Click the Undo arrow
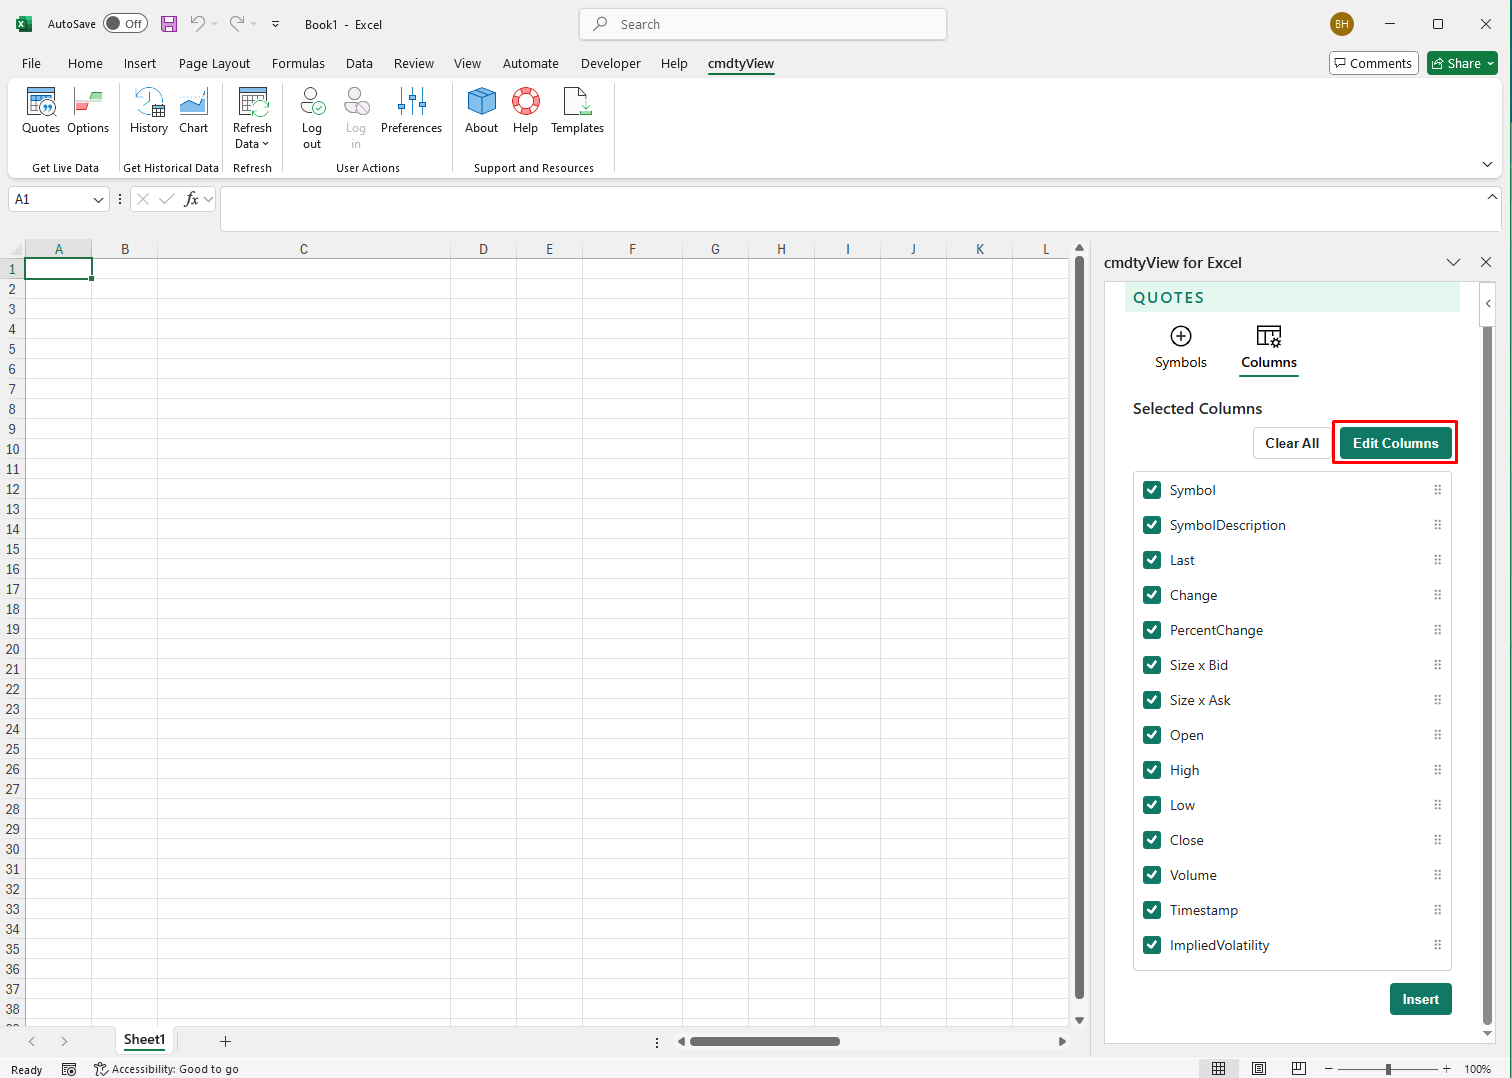The height and width of the screenshot is (1078, 1512). click(198, 24)
